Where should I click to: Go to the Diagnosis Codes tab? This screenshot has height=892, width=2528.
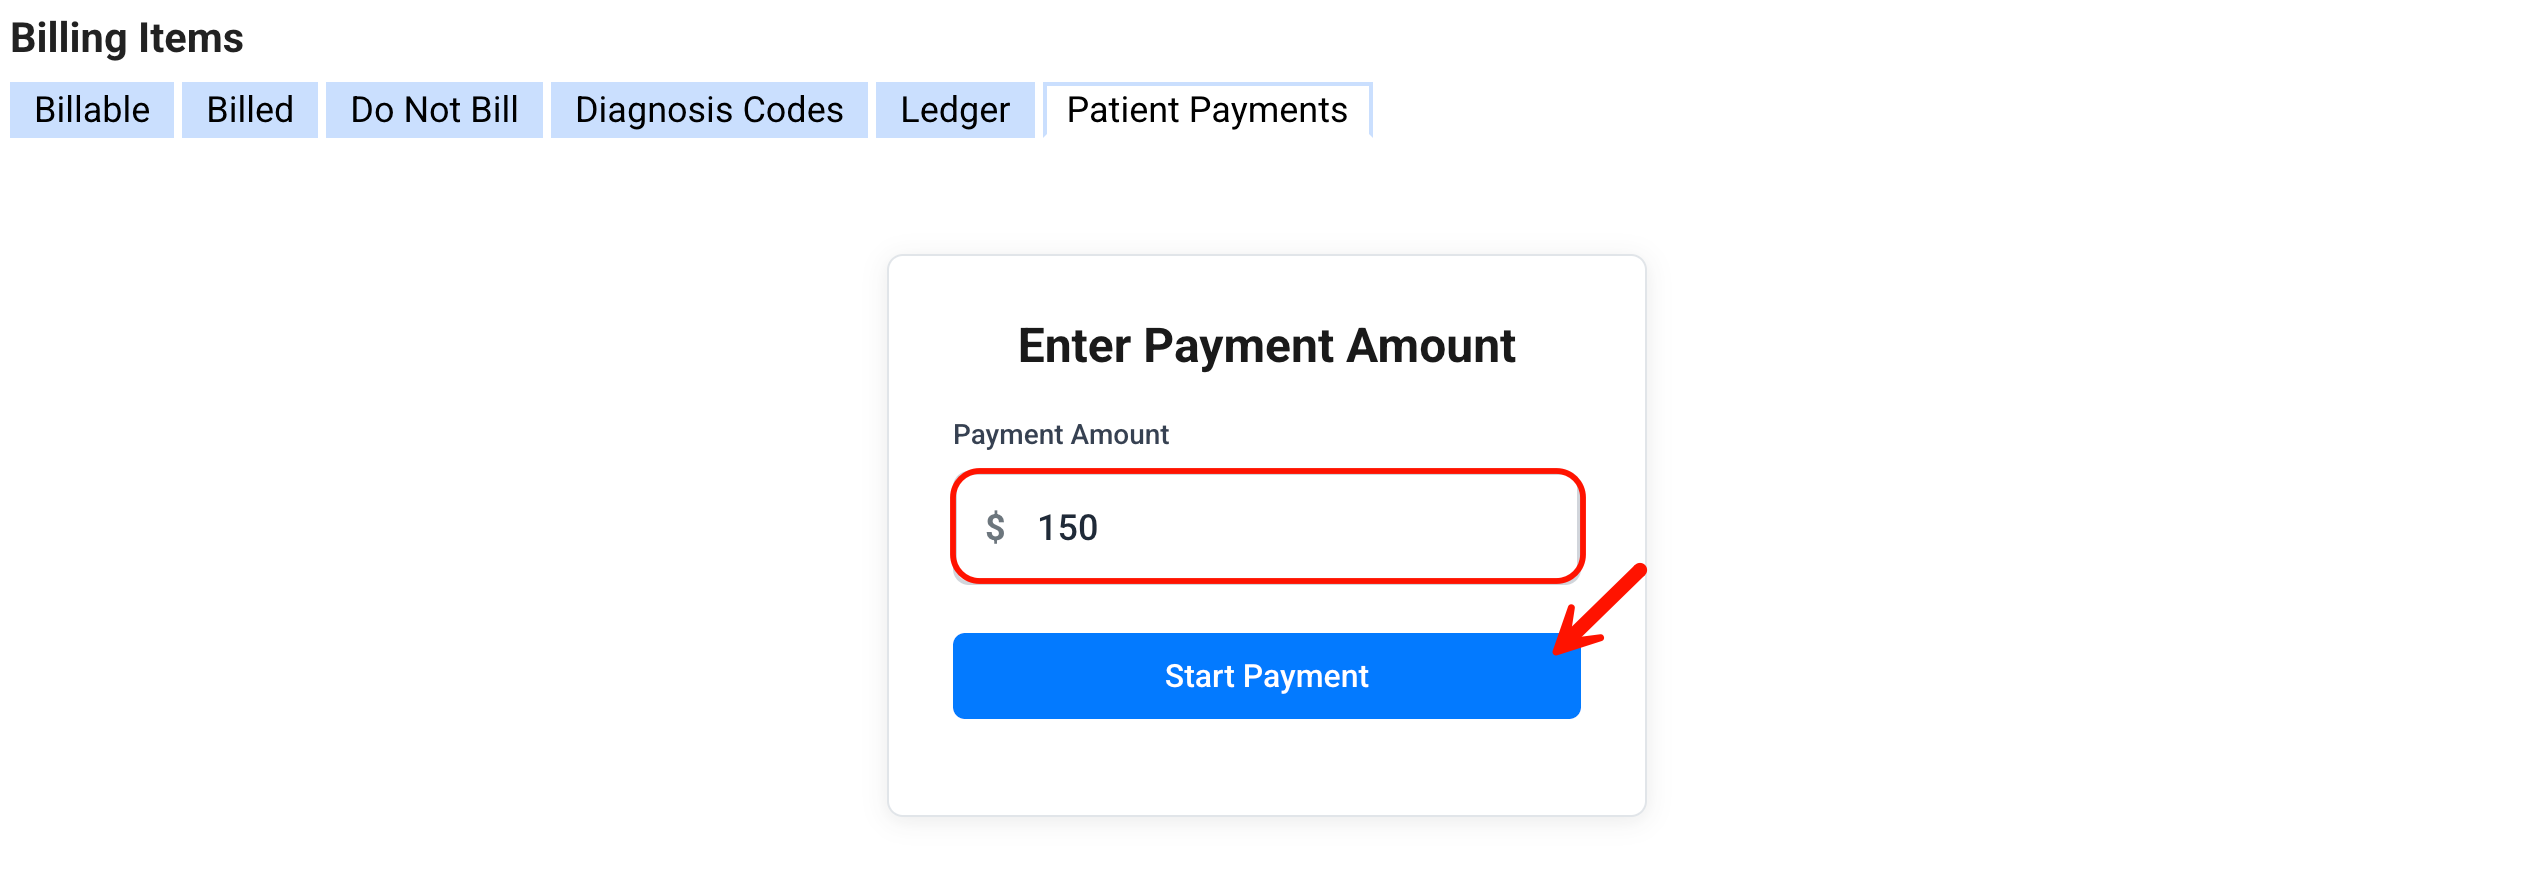tap(709, 110)
